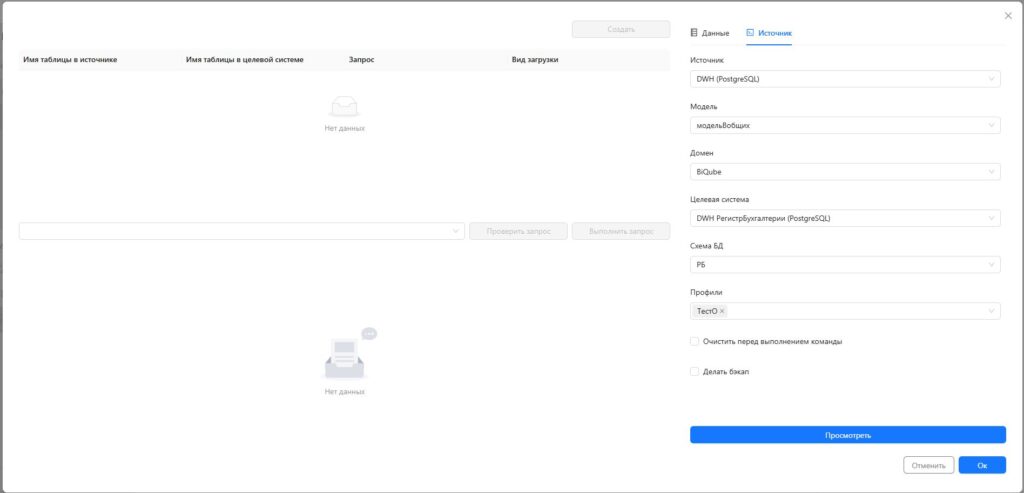Click the Имя таблицы в источнике column header

tap(71, 59)
